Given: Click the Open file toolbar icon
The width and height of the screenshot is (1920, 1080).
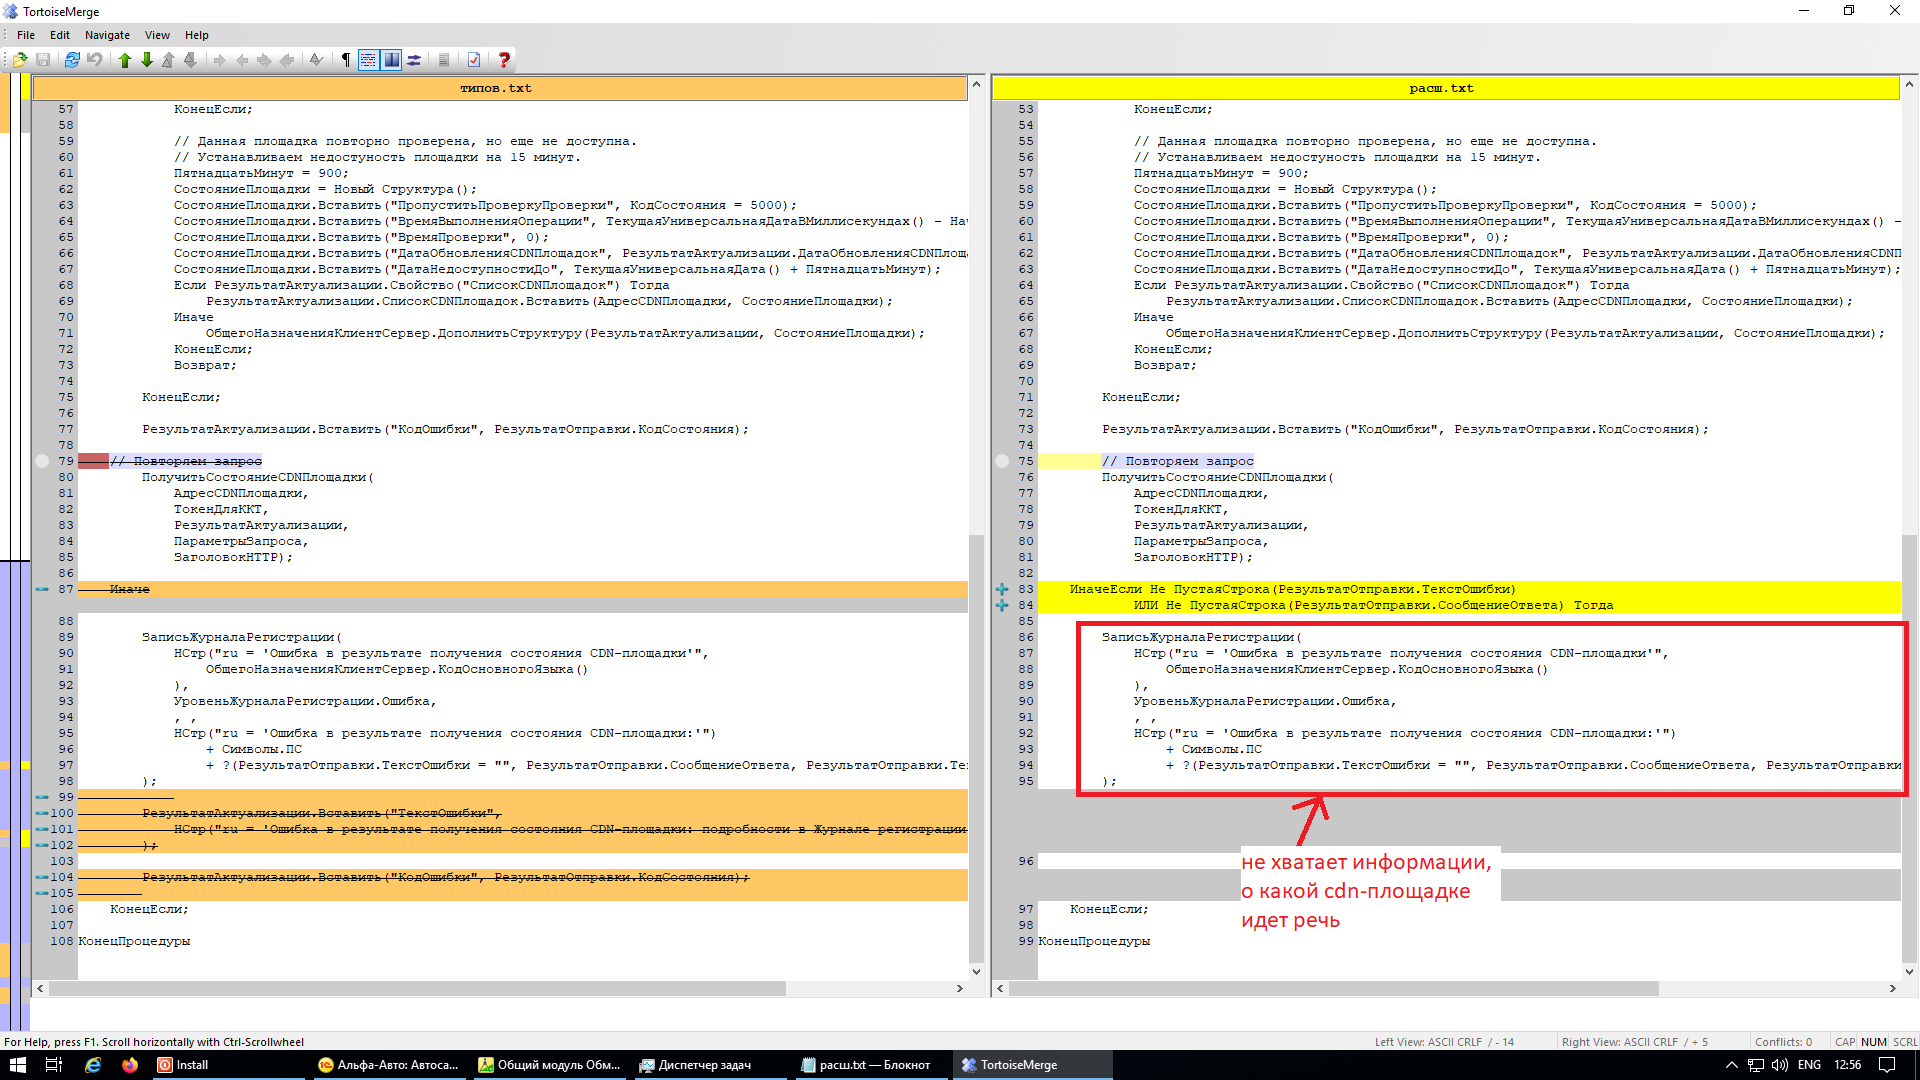Looking at the screenshot, I should pos(20,60).
